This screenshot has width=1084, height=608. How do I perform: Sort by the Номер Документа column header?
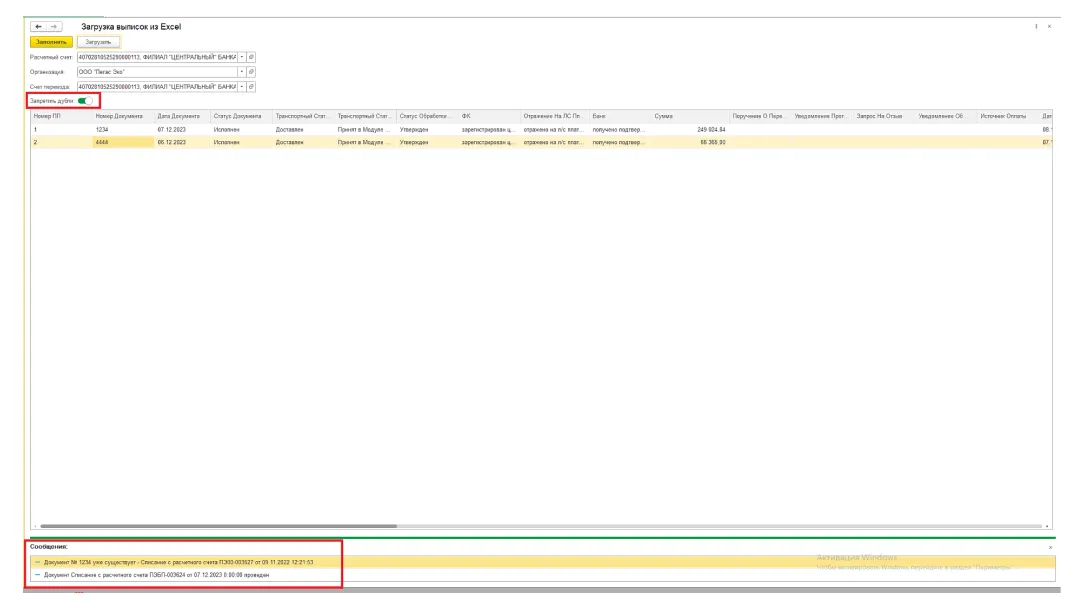tap(123, 116)
